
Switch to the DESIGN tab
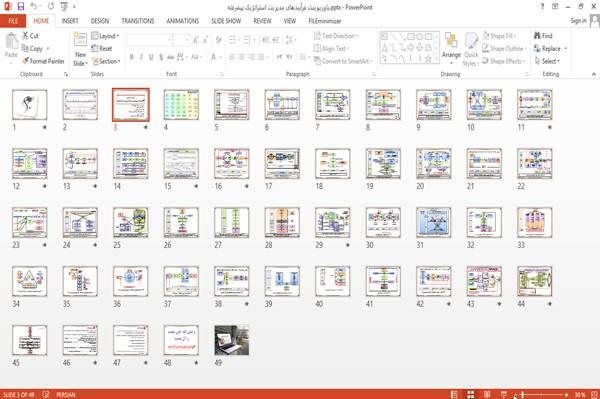click(100, 21)
